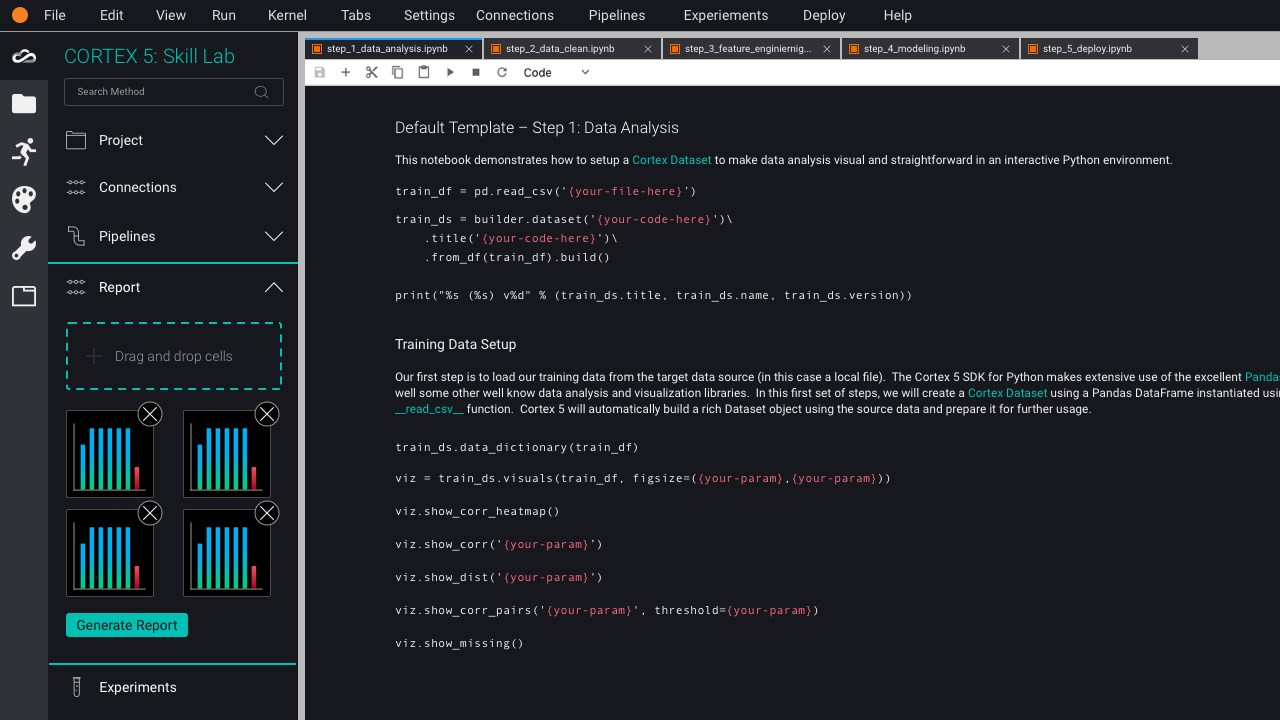
Task: Open the Kernel menu
Action: [x=288, y=15]
